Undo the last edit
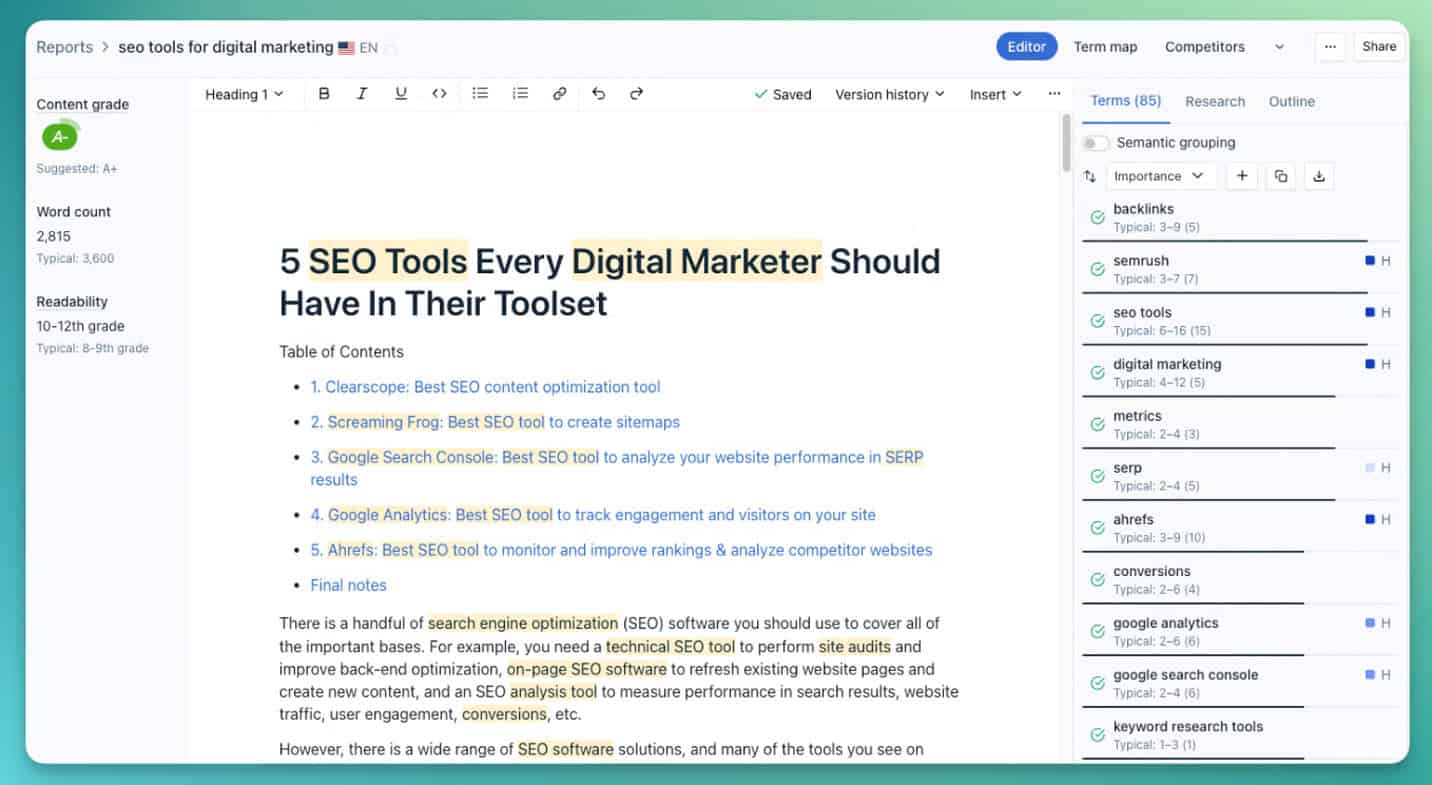Viewport: 1432px width, 785px height. (598, 94)
